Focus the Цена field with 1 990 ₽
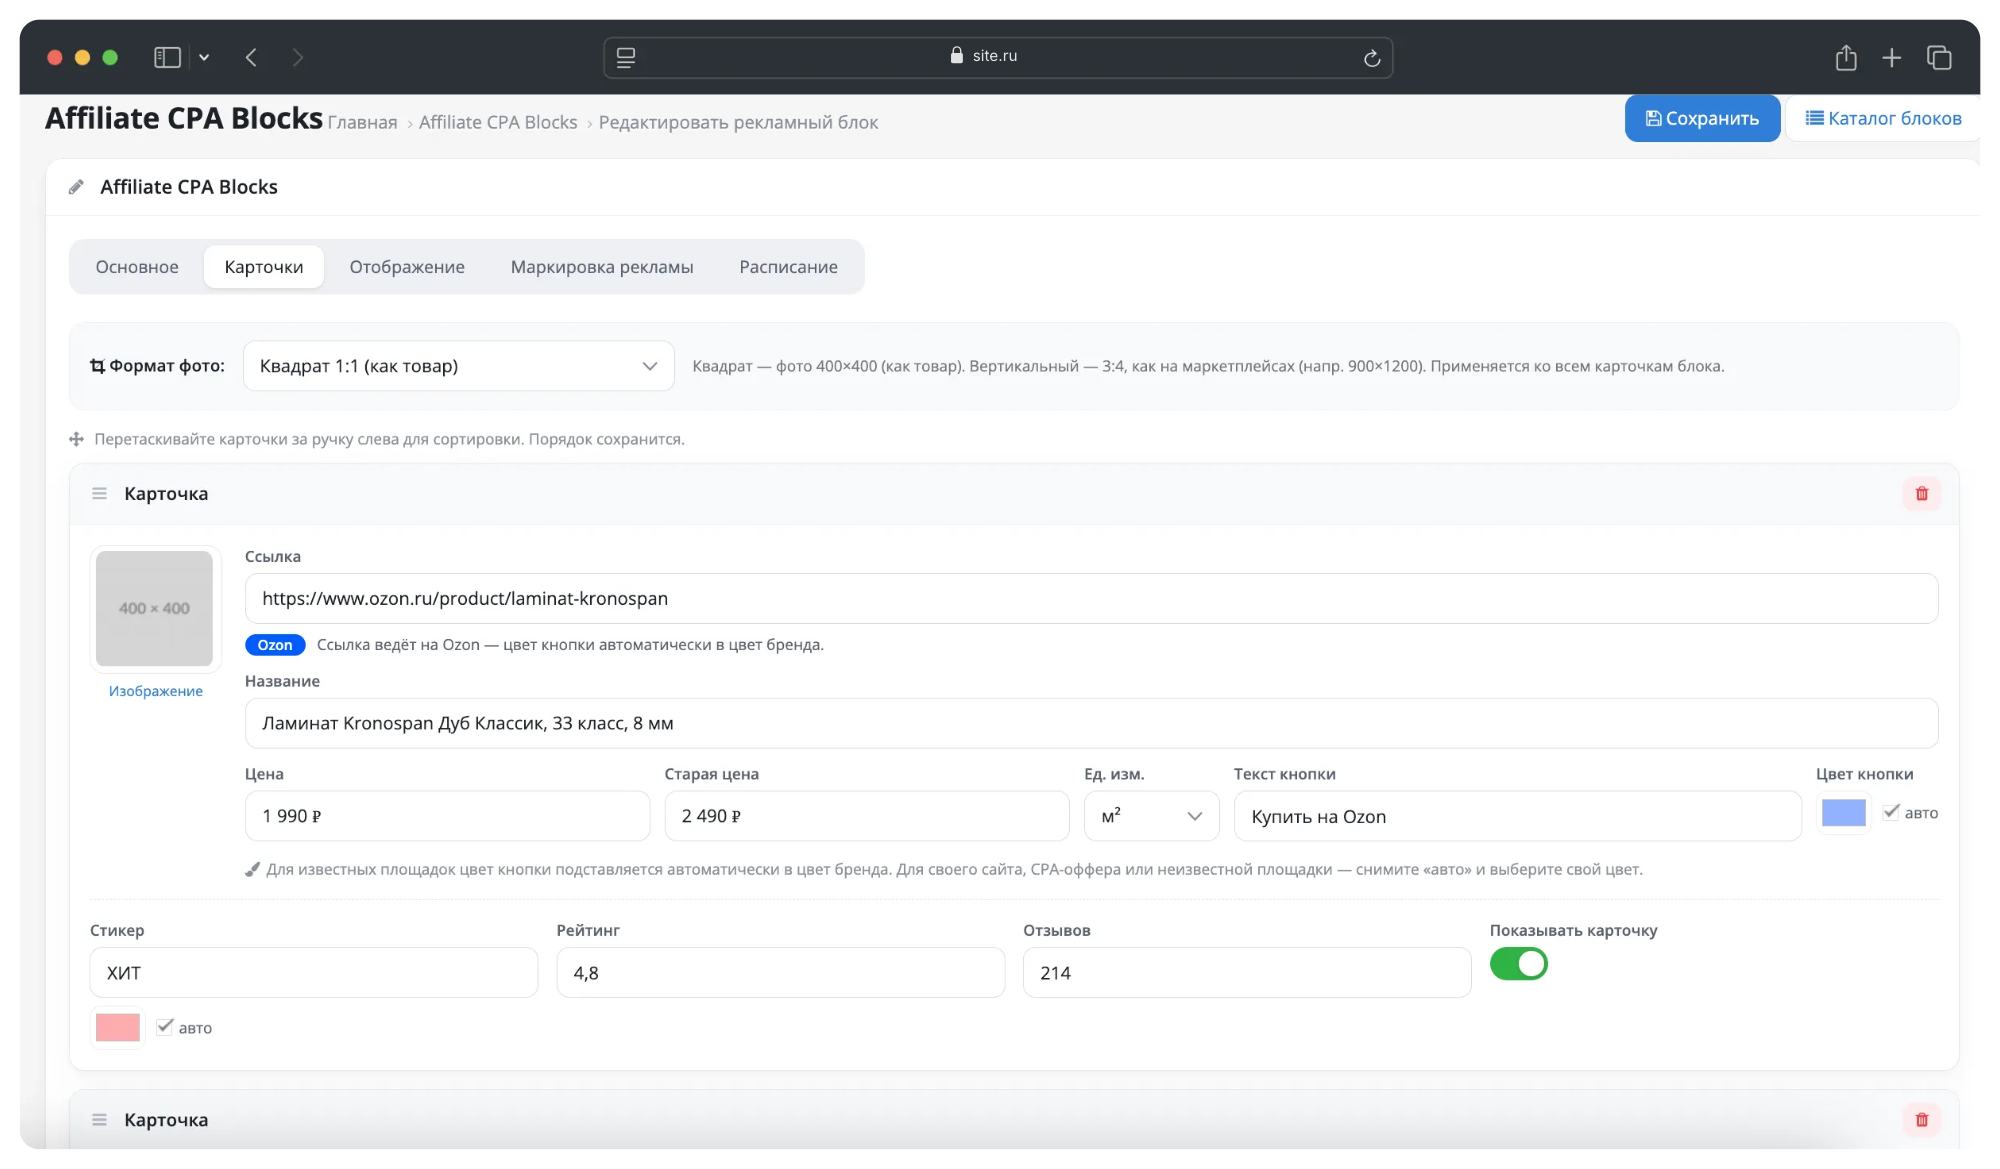The image size is (2000, 1169). [448, 816]
